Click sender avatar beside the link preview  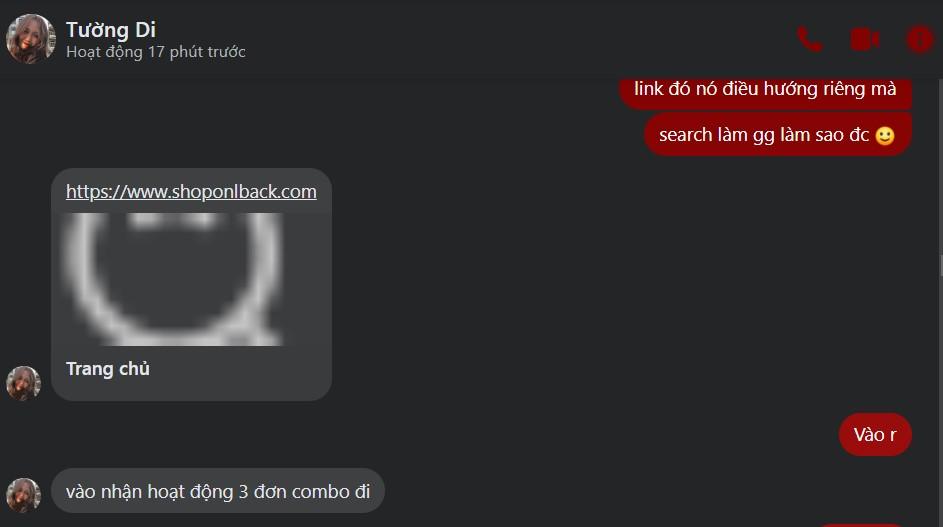(x=23, y=383)
